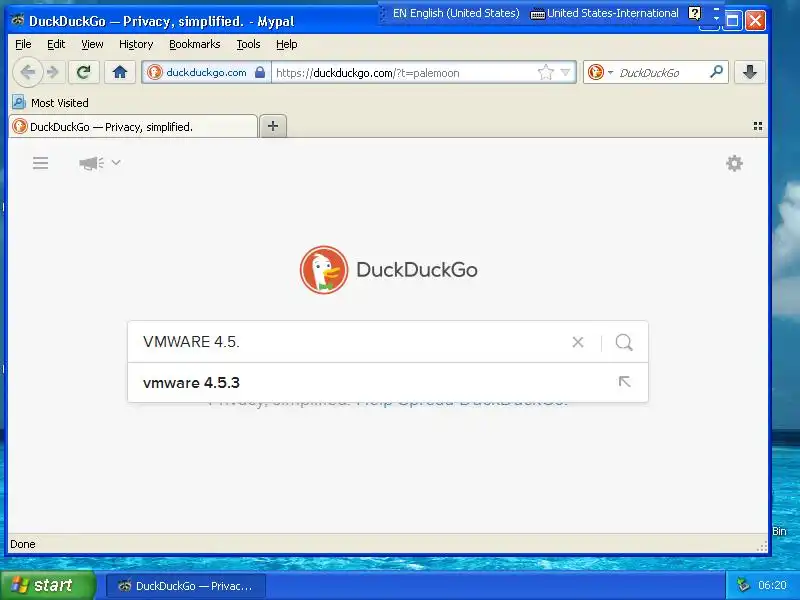800x600 pixels.
Task: Click the United States-International keyboard layout
Action: pos(605,13)
